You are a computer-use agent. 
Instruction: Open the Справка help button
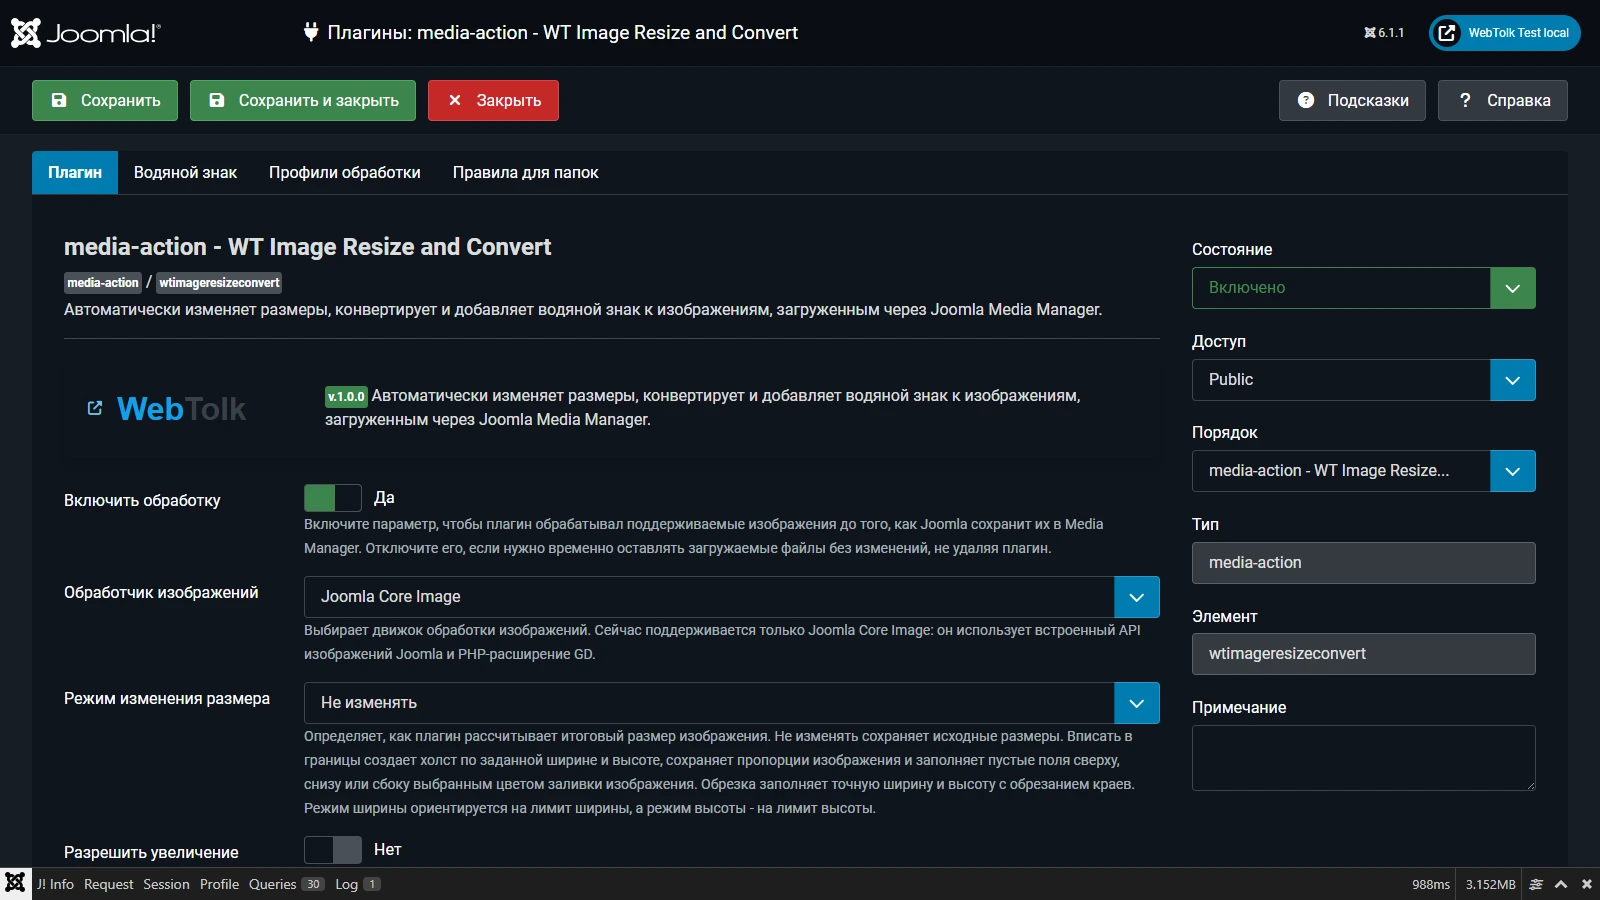[1503, 100]
